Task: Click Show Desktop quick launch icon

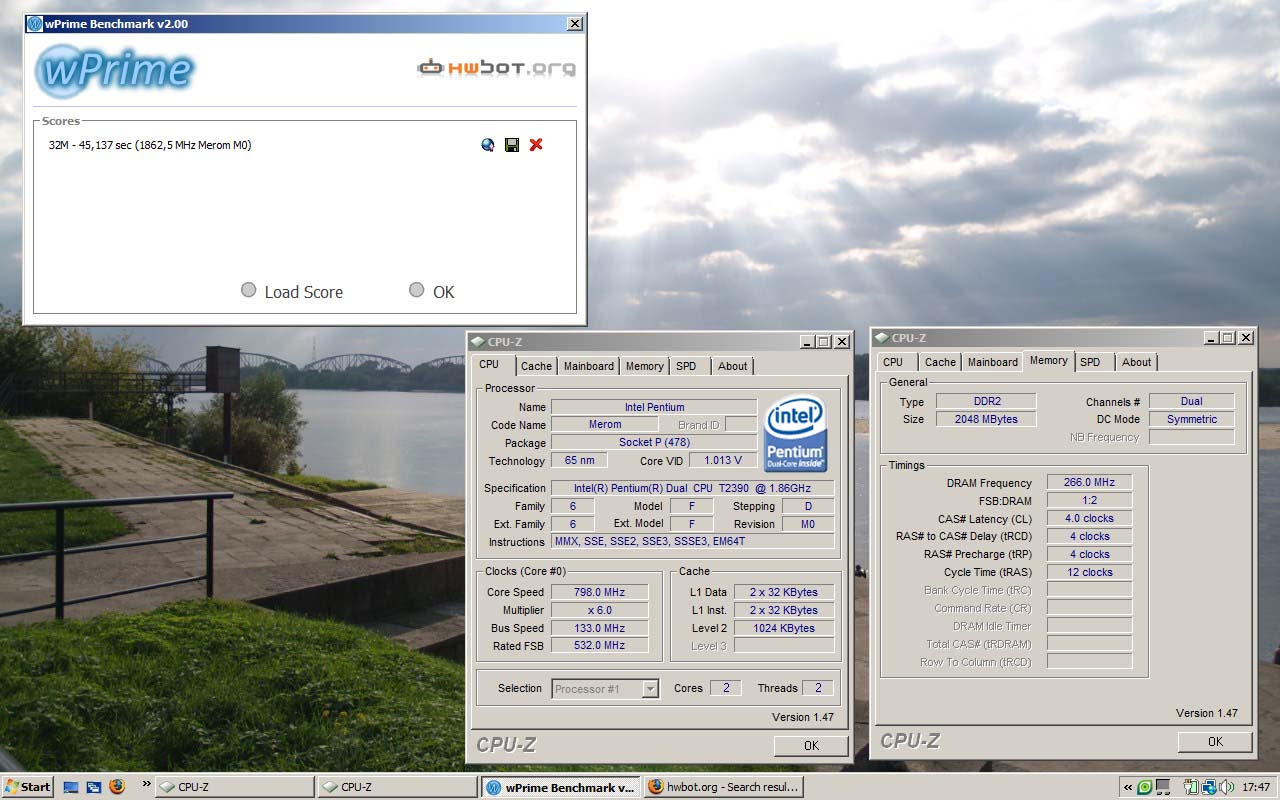Action: (x=71, y=787)
